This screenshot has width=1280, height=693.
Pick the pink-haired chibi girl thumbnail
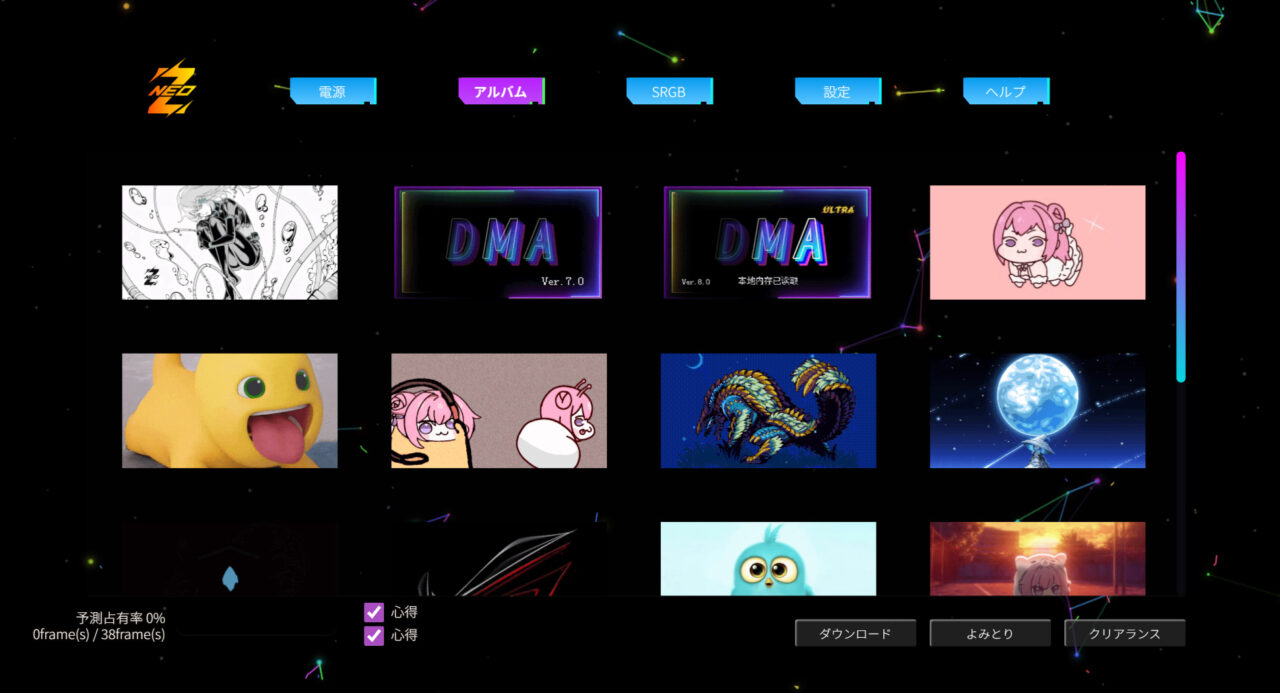click(x=1037, y=242)
